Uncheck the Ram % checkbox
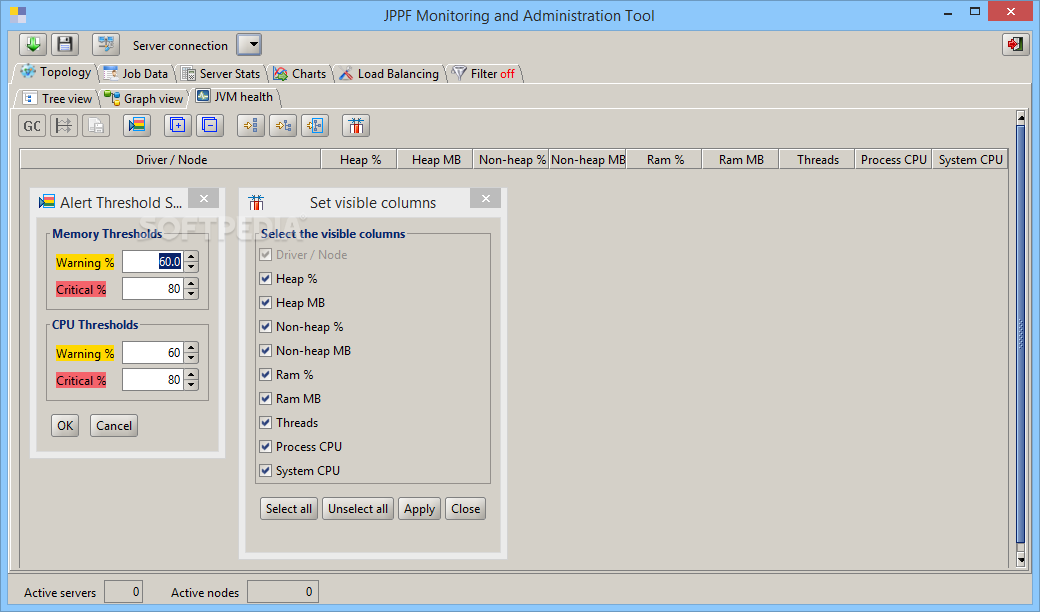The width and height of the screenshot is (1040, 612). pyautogui.click(x=265, y=375)
